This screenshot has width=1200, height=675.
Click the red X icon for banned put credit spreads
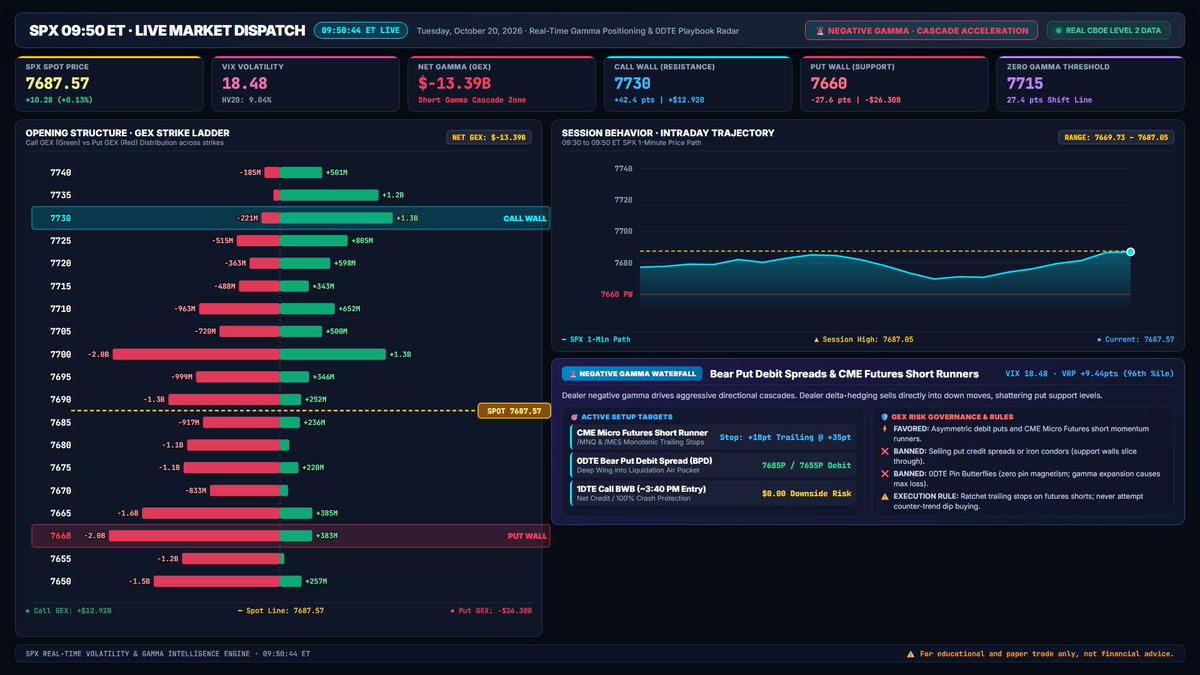point(883,451)
